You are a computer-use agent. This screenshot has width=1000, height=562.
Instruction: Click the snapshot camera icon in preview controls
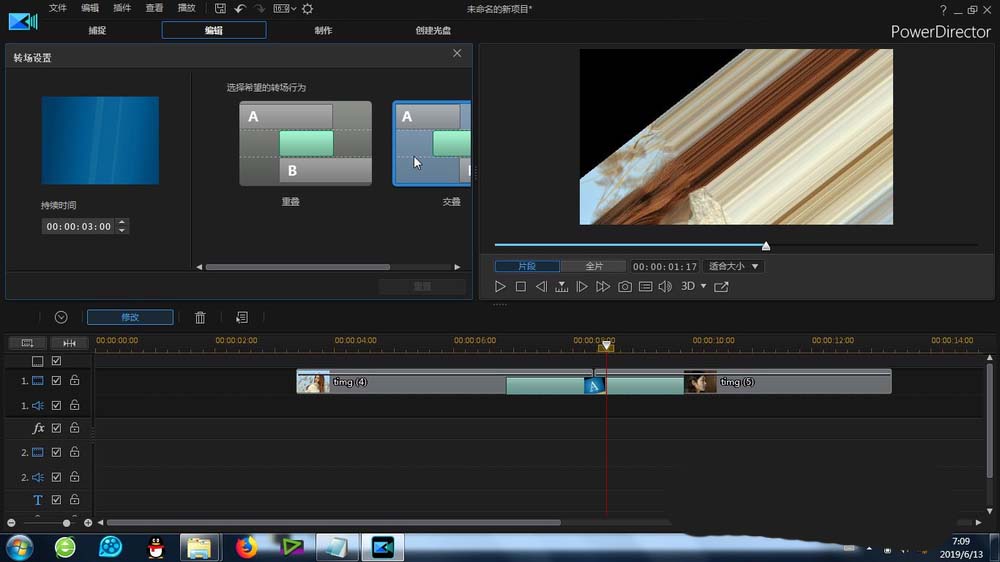click(x=625, y=287)
